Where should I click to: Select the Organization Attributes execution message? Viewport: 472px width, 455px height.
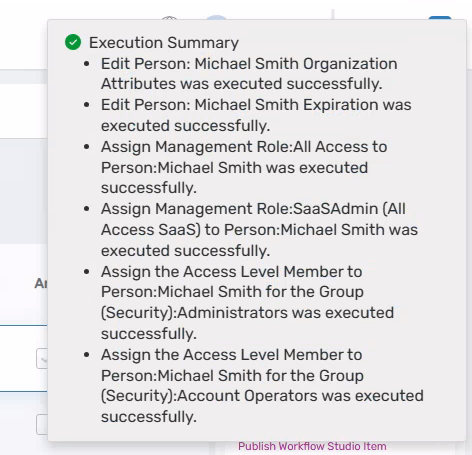249,74
